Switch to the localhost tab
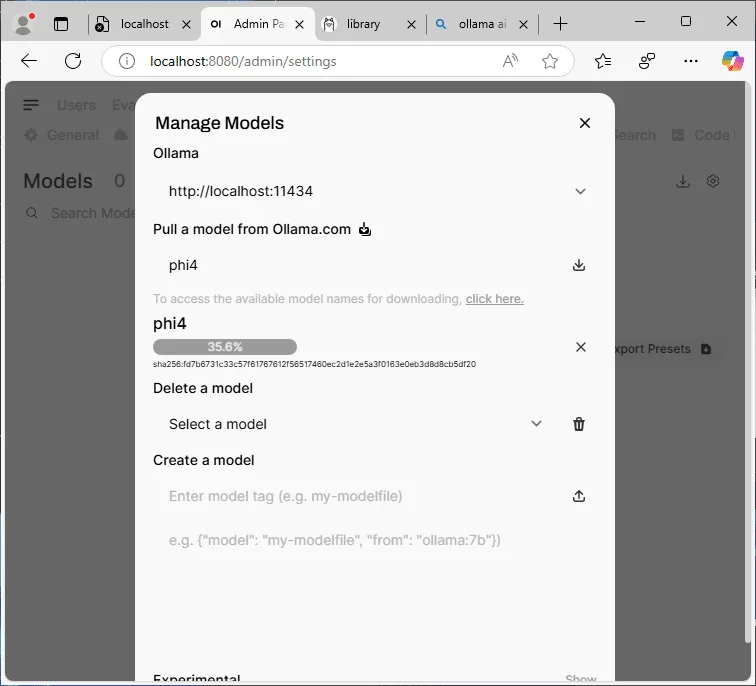The height and width of the screenshot is (686, 756). point(142,24)
